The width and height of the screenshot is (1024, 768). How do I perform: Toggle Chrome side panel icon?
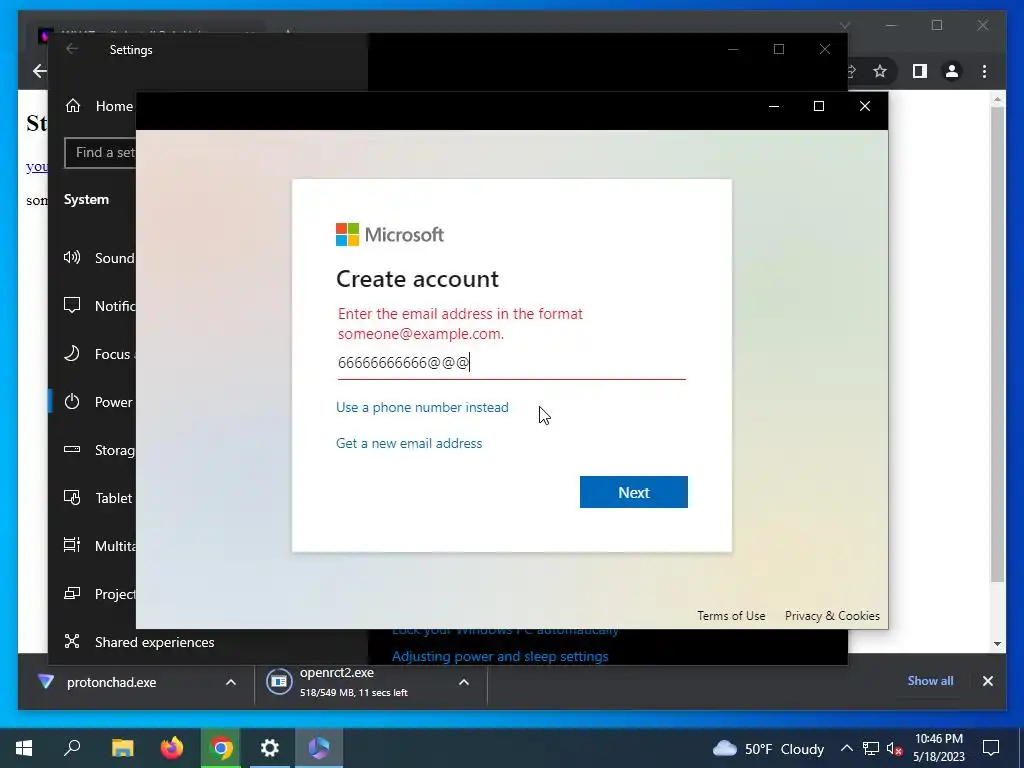click(x=920, y=71)
